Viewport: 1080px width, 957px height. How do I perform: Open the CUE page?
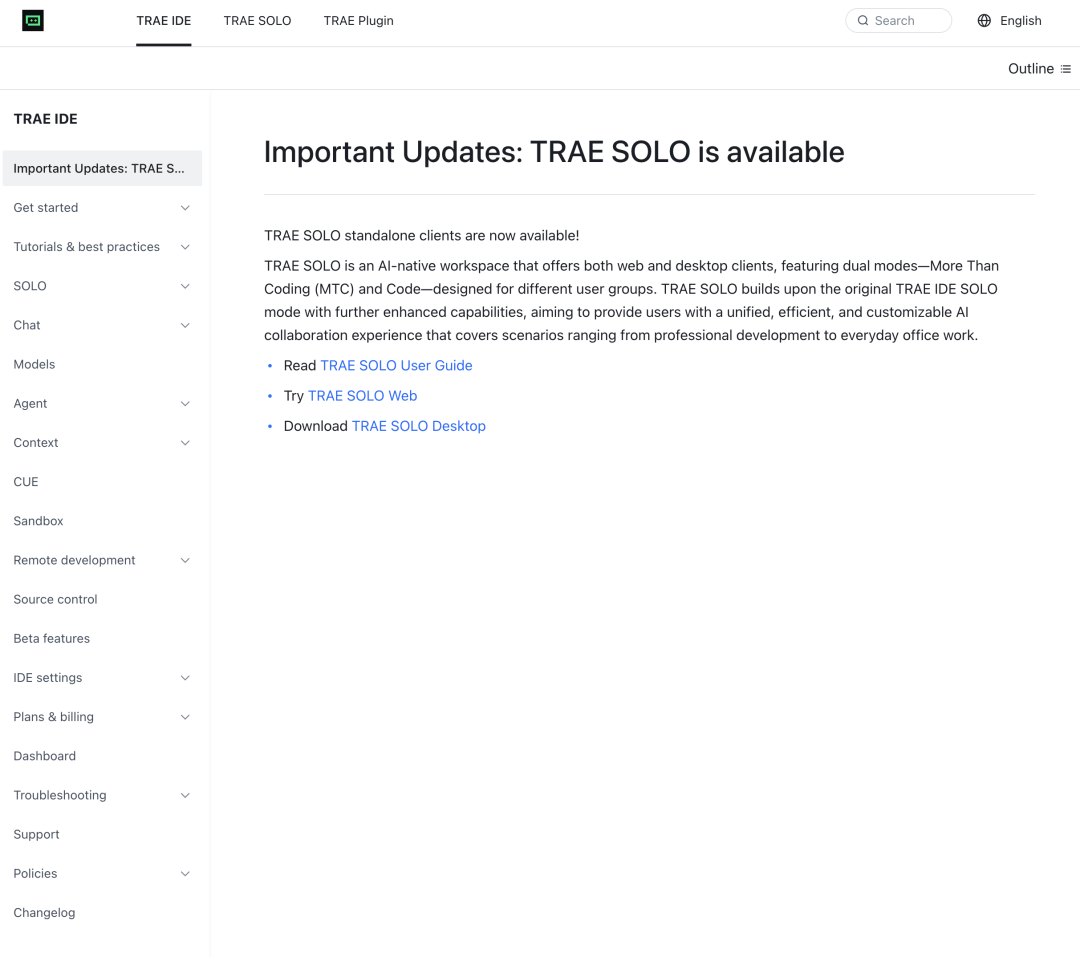[x=26, y=482]
